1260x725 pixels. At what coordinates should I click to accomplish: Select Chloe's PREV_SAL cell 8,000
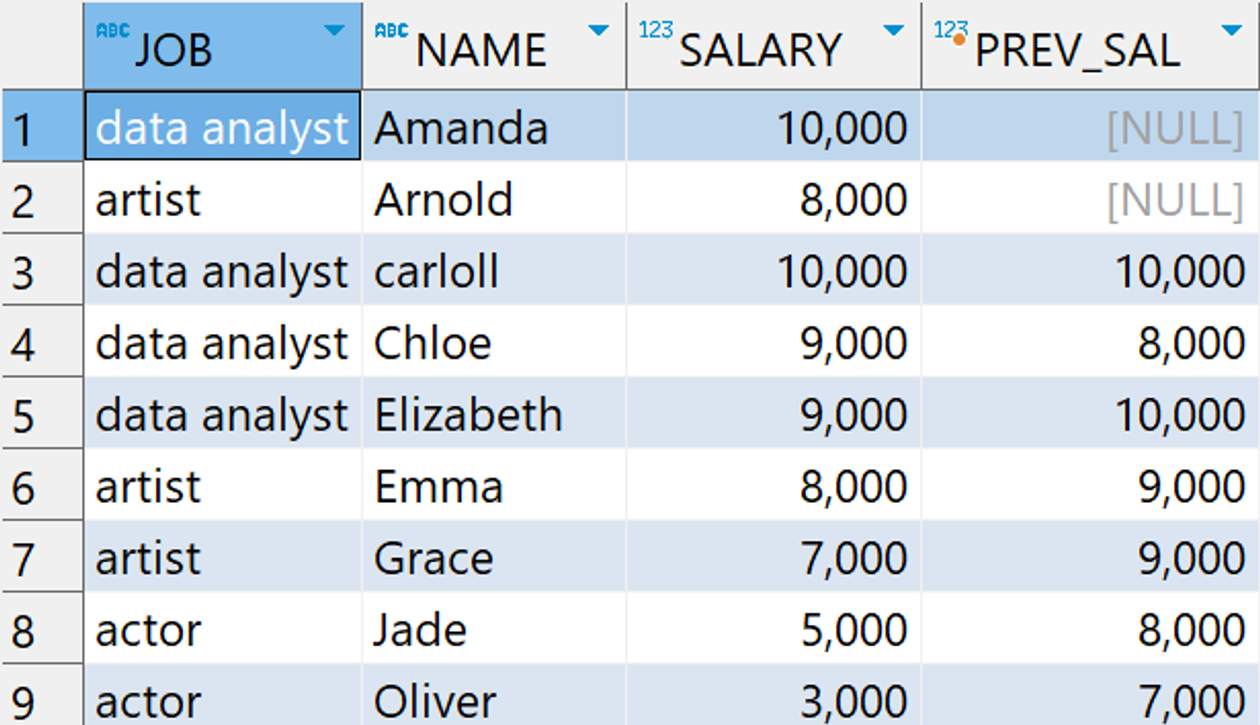pyautogui.click(x=1091, y=342)
